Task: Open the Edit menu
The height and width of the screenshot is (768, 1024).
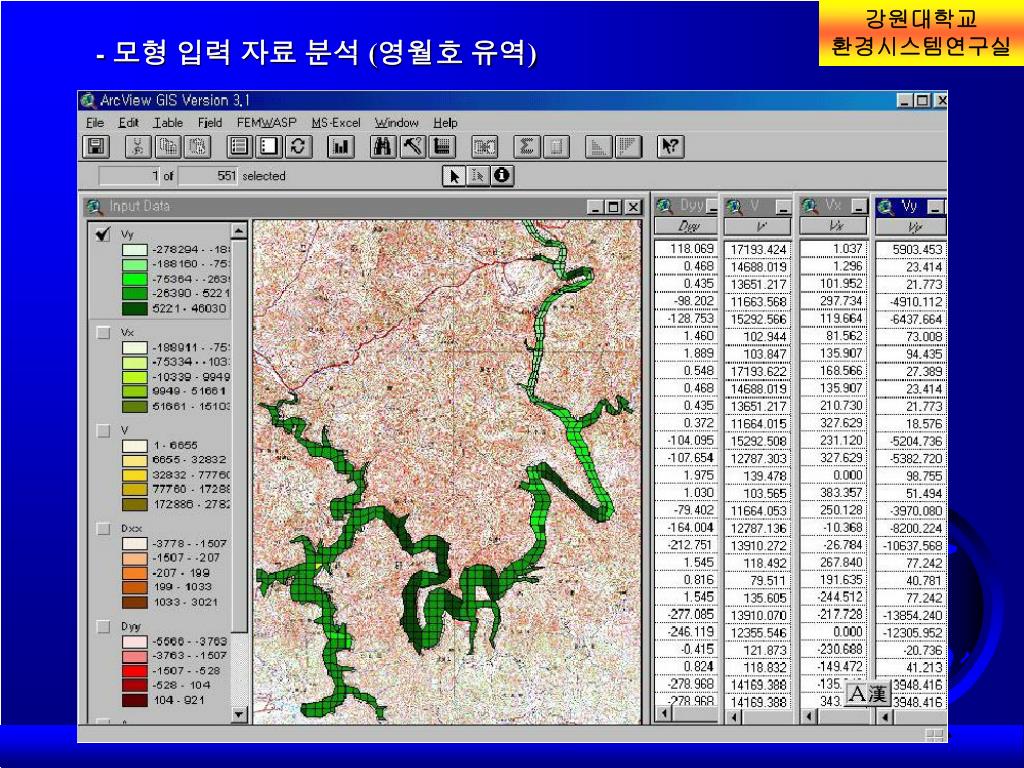Action: 128,123
